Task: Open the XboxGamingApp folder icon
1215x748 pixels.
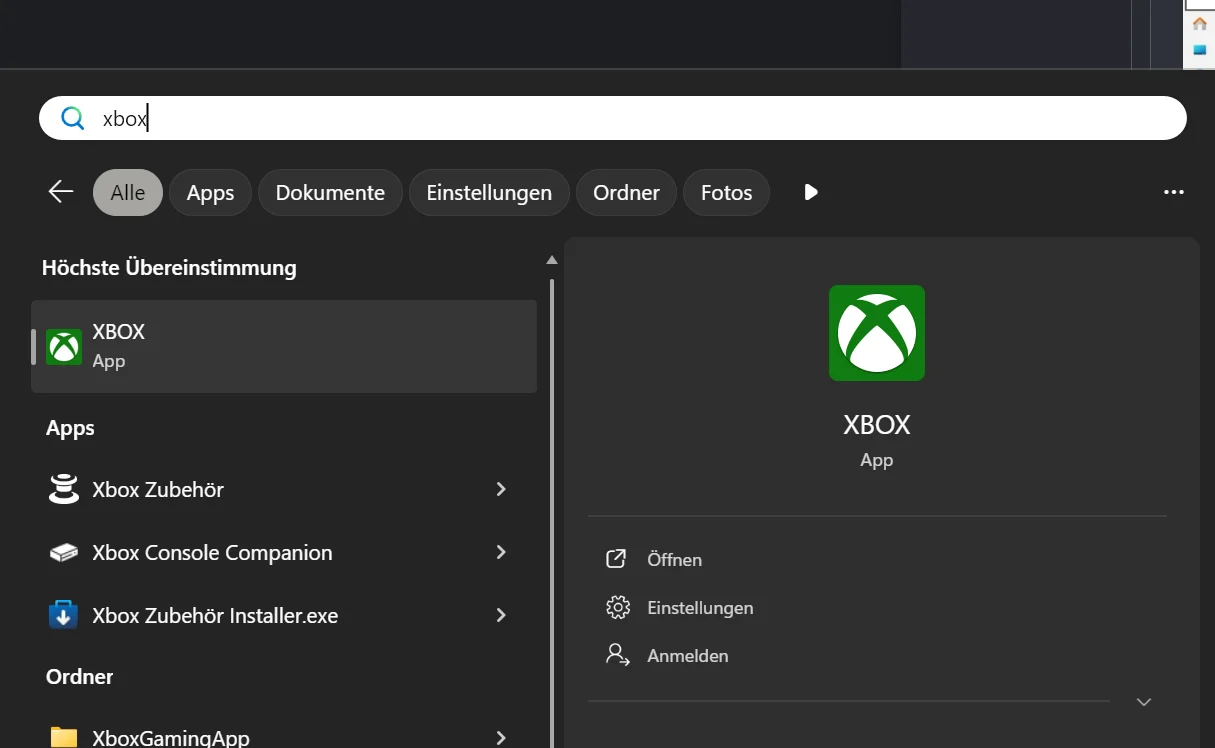Action: coord(63,738)
